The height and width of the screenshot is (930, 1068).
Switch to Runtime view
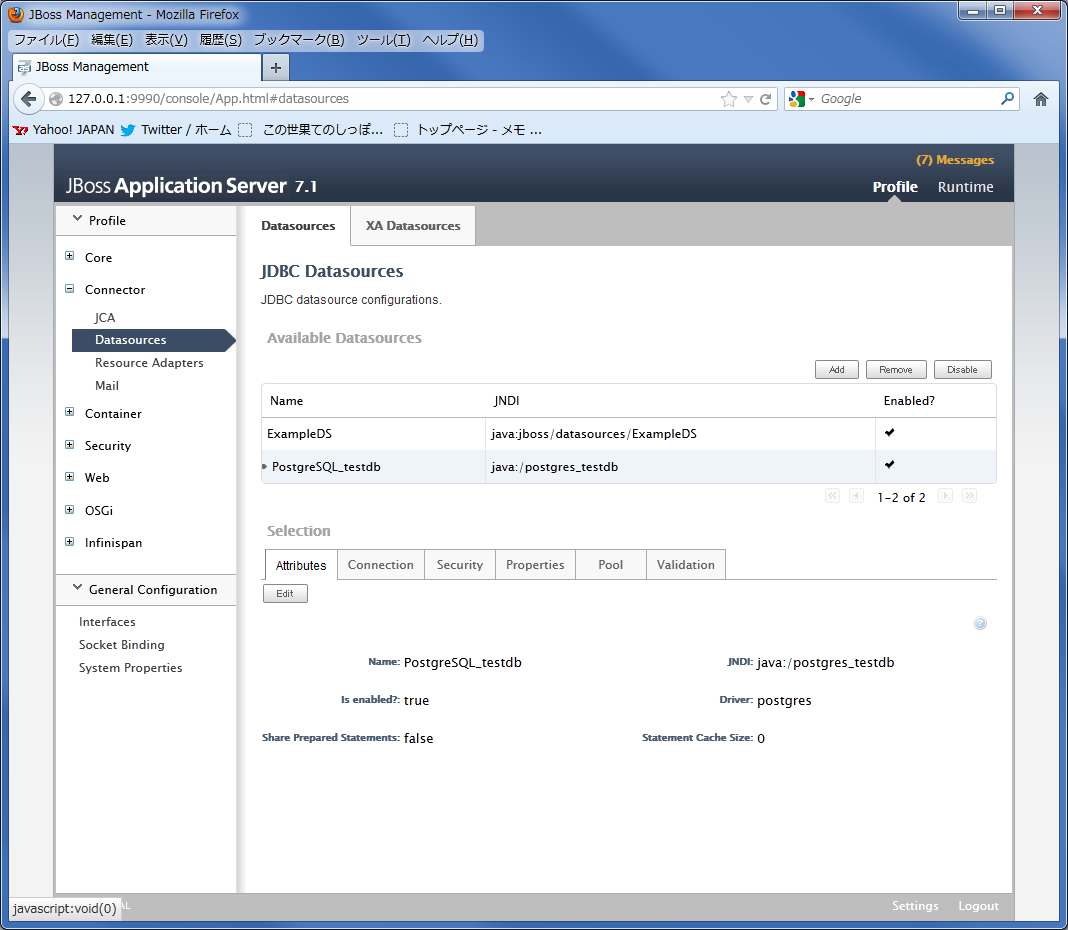click(965, 187)
